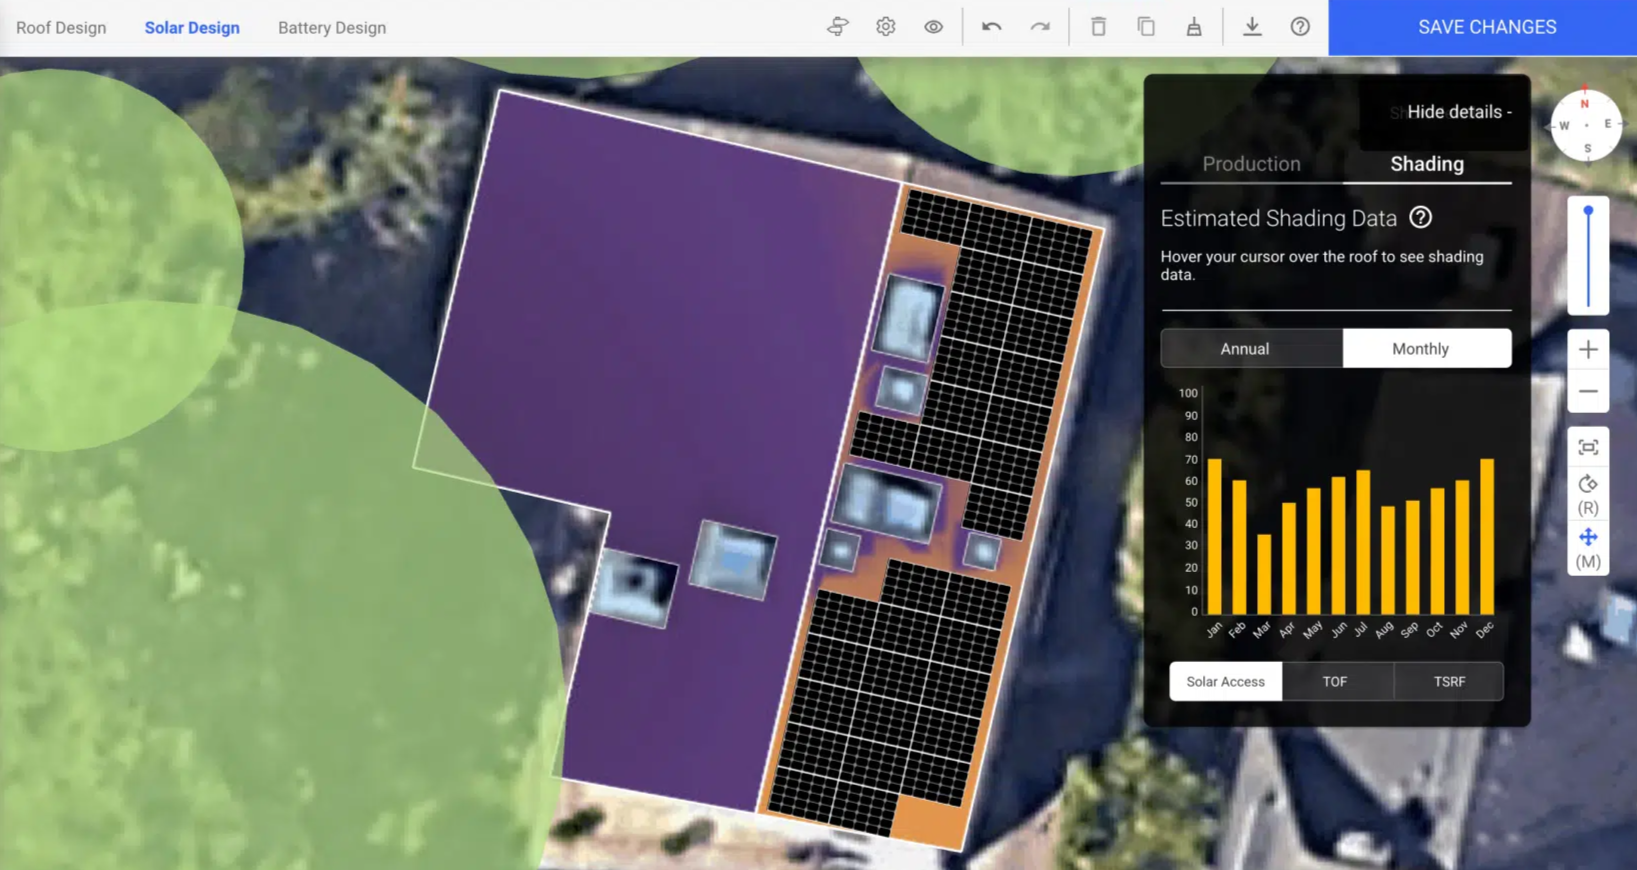This screenshot has height=870, width=1637.
Task: Switch shading chart to Annual view
Action: click(x=1244, y=349)
